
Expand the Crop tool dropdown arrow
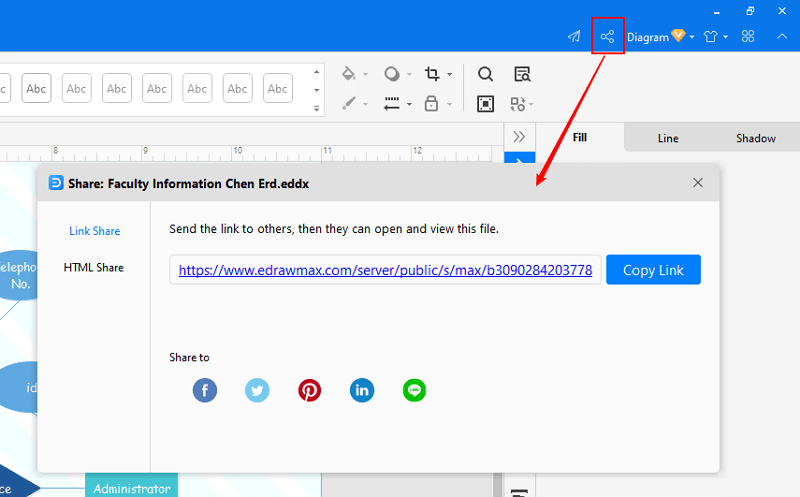coord(449,74)
